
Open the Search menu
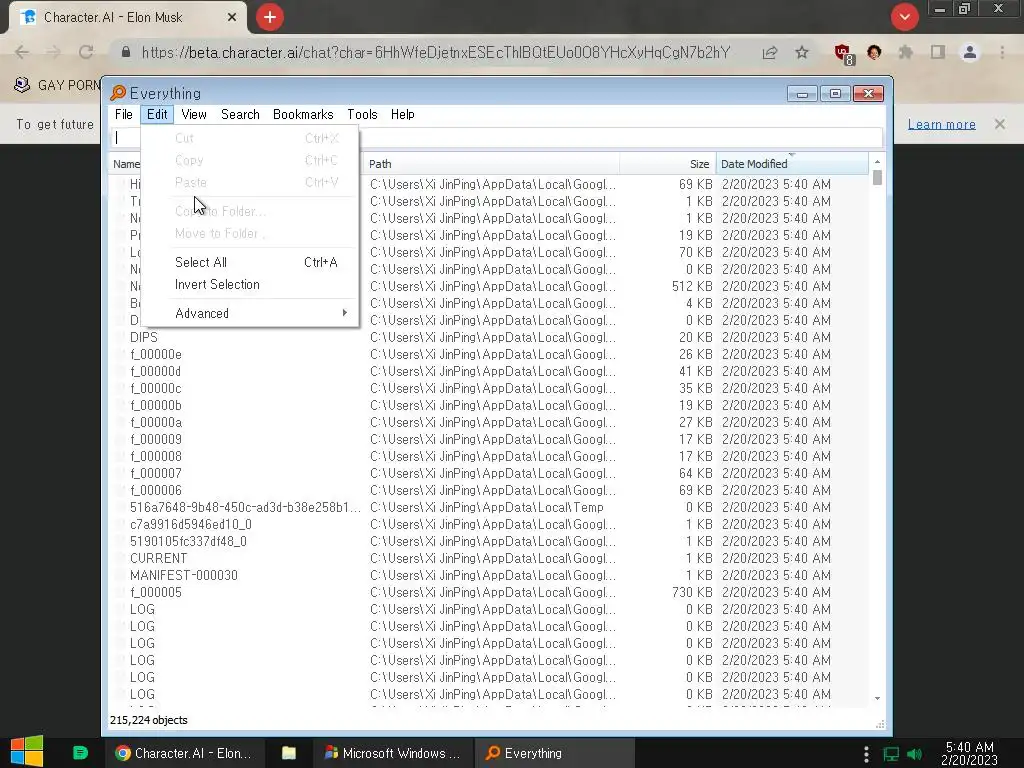click(240, 114)
